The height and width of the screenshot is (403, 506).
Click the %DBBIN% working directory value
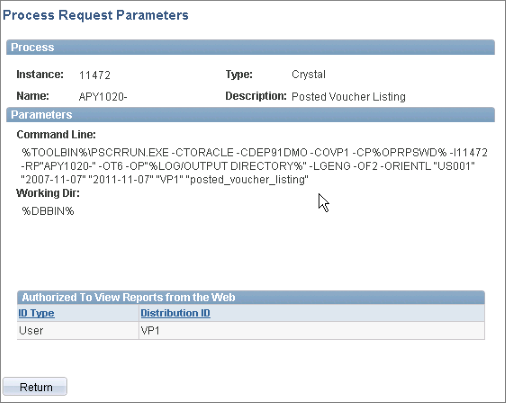pos(48,211)
